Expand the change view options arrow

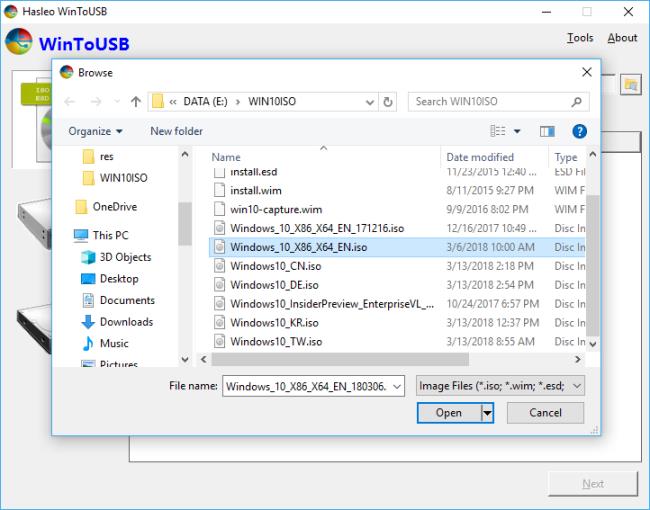tap(517, 131)
